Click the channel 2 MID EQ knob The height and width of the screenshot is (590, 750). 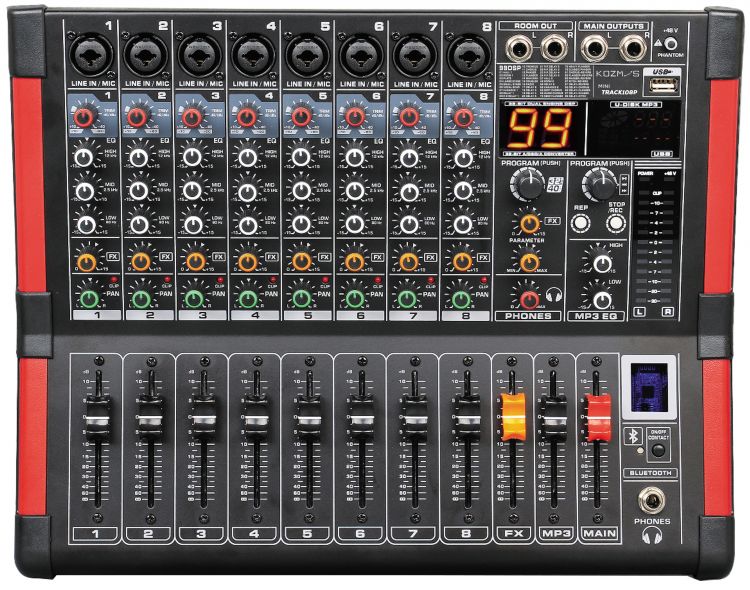coord(140,190)
